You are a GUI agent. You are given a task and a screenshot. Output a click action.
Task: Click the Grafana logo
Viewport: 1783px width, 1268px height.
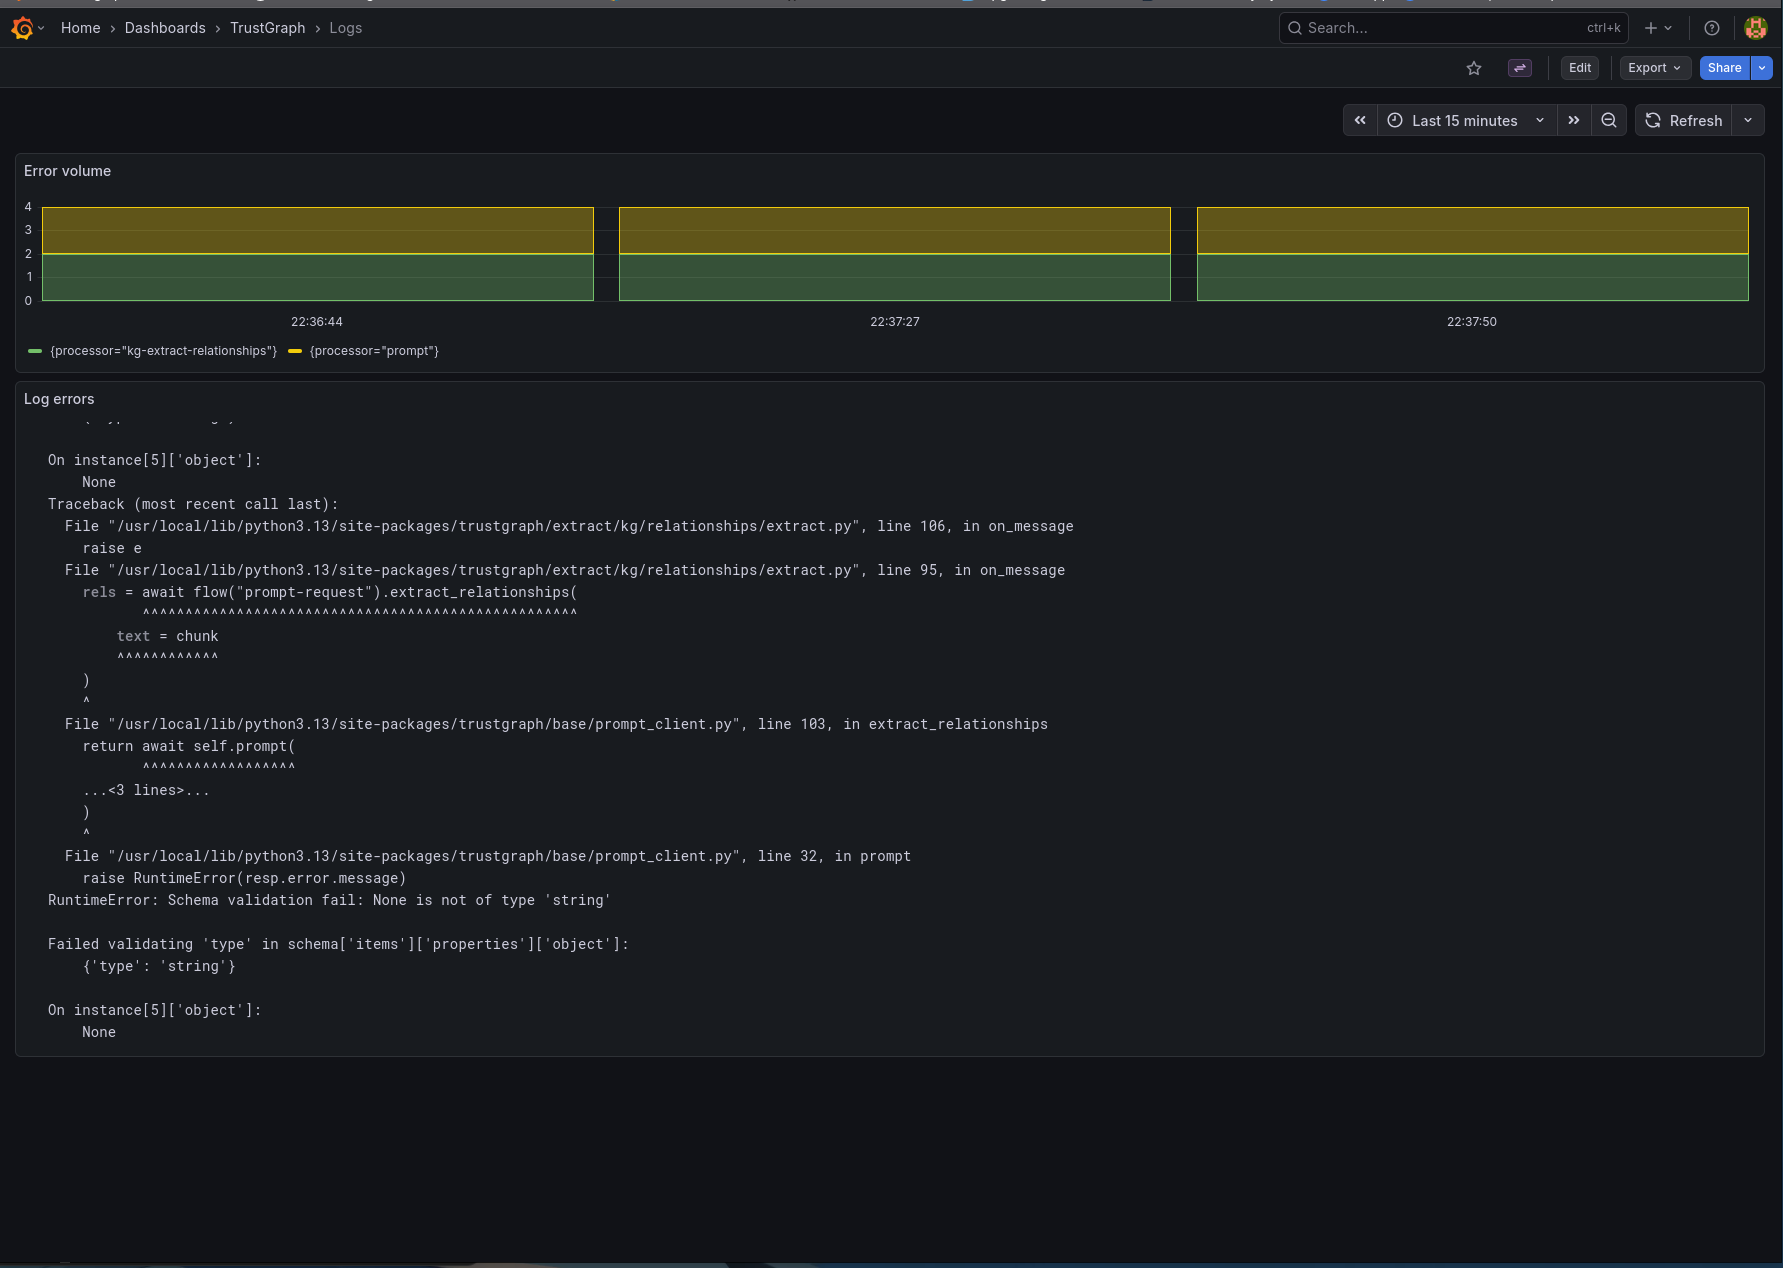22,28
